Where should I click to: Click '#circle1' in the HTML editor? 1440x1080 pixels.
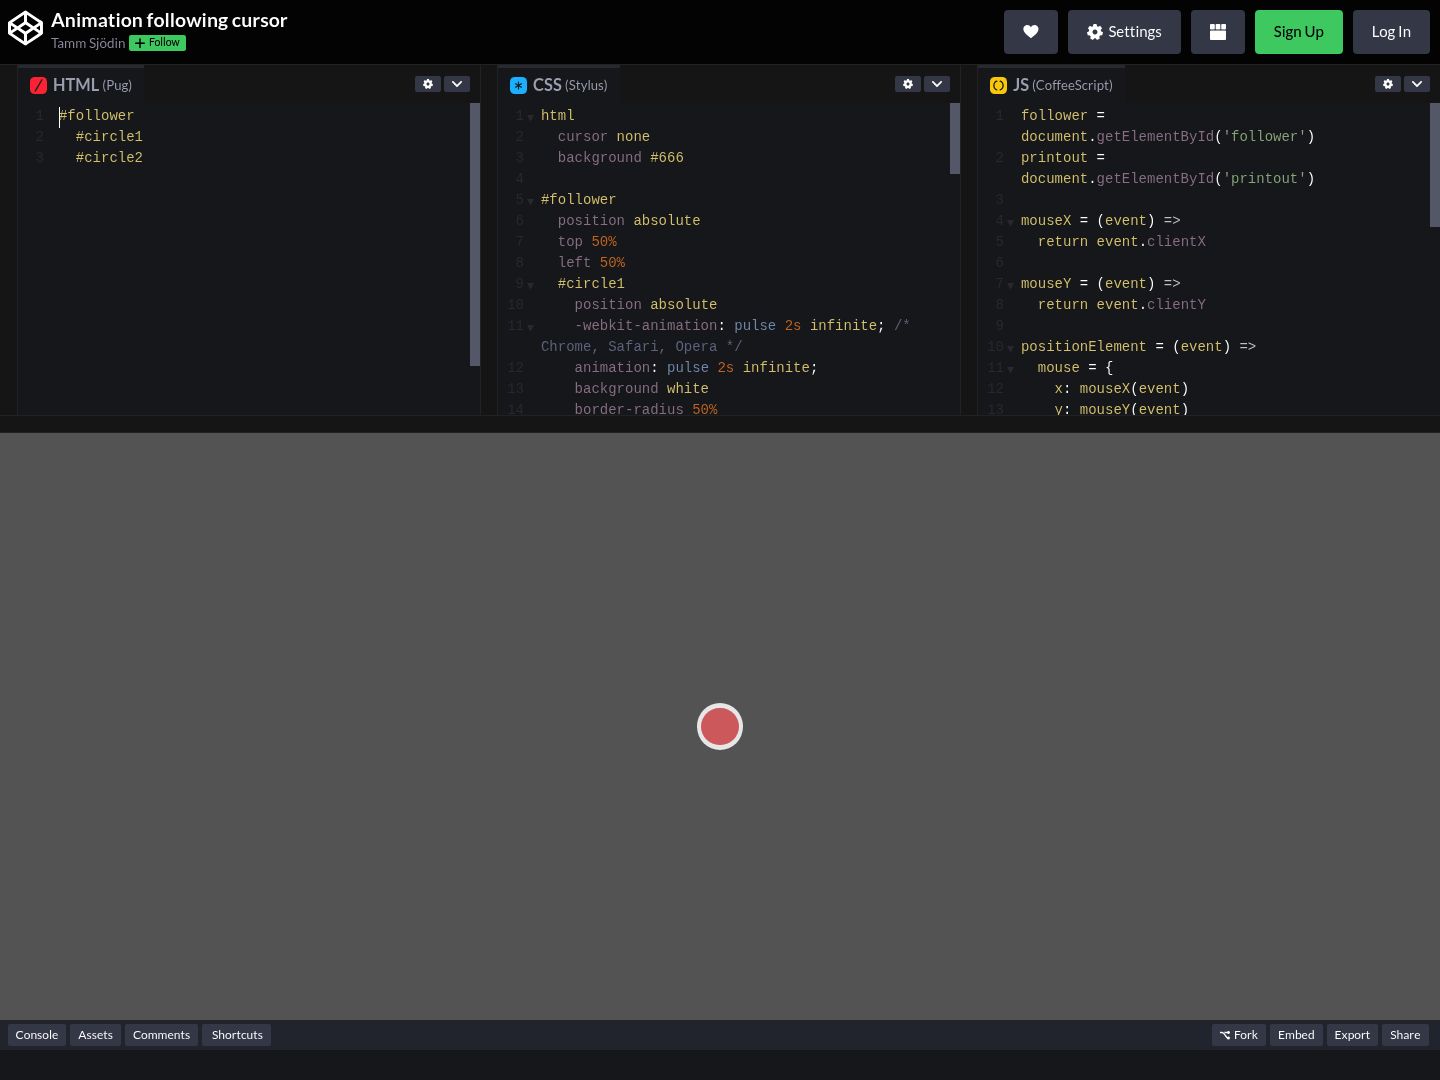click(x=109, y=136)
